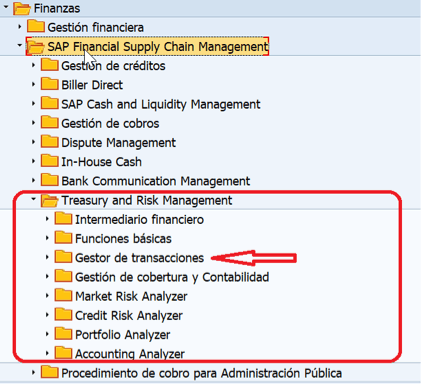Click the Gestor de transacciones folder icon
Viewport: 427px width, 388px height.
point(63,257)
